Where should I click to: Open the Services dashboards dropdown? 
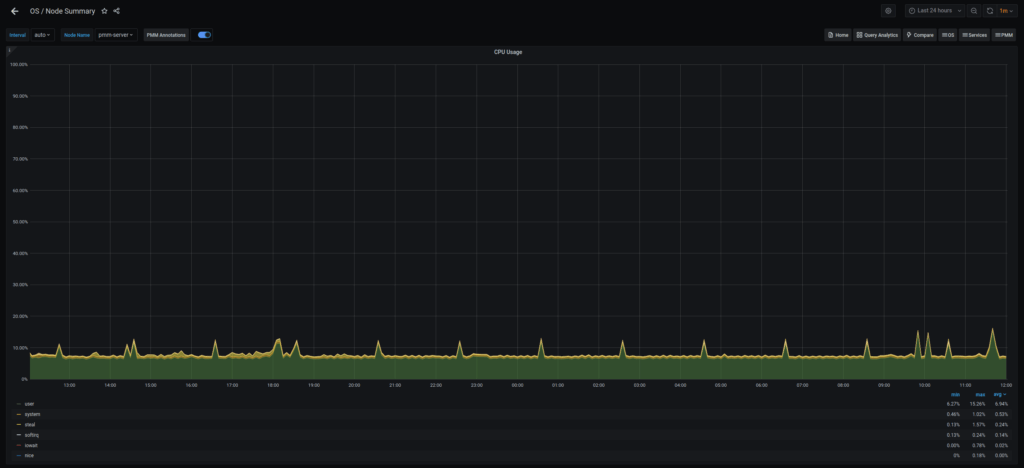(974, 35)
